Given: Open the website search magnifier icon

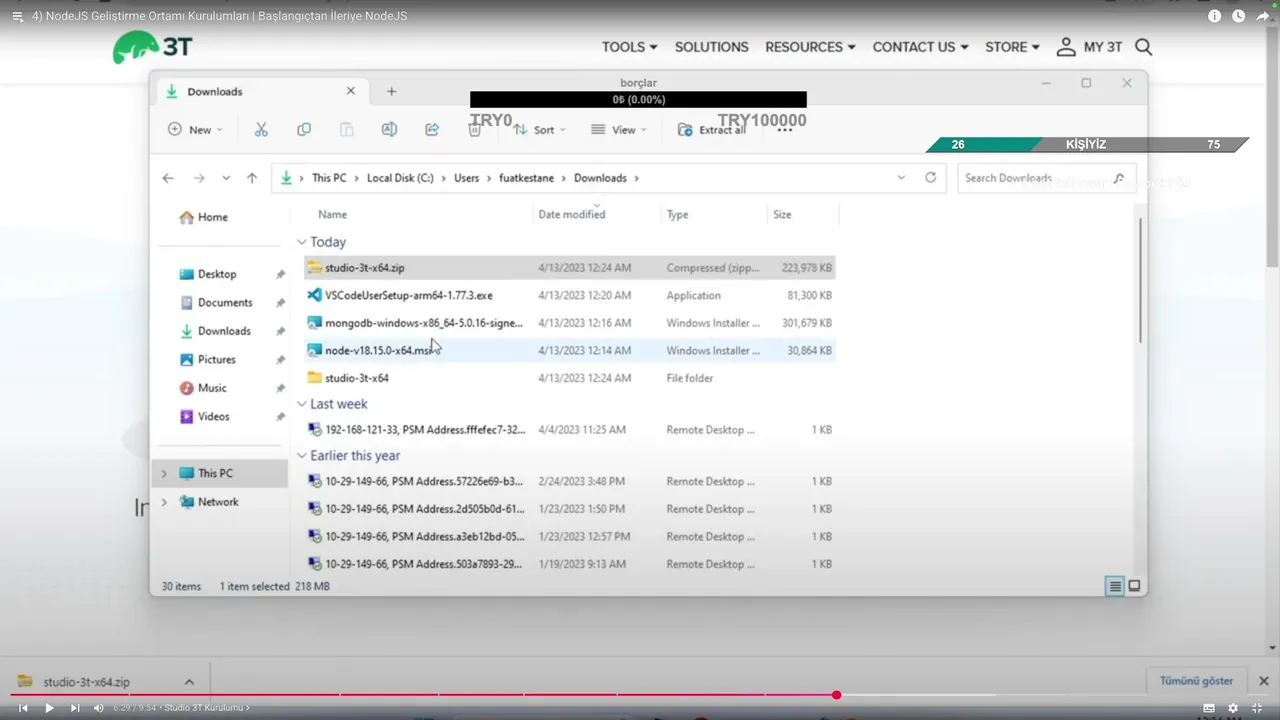Looking at the screenshot, I should [x=1144, y=47].
